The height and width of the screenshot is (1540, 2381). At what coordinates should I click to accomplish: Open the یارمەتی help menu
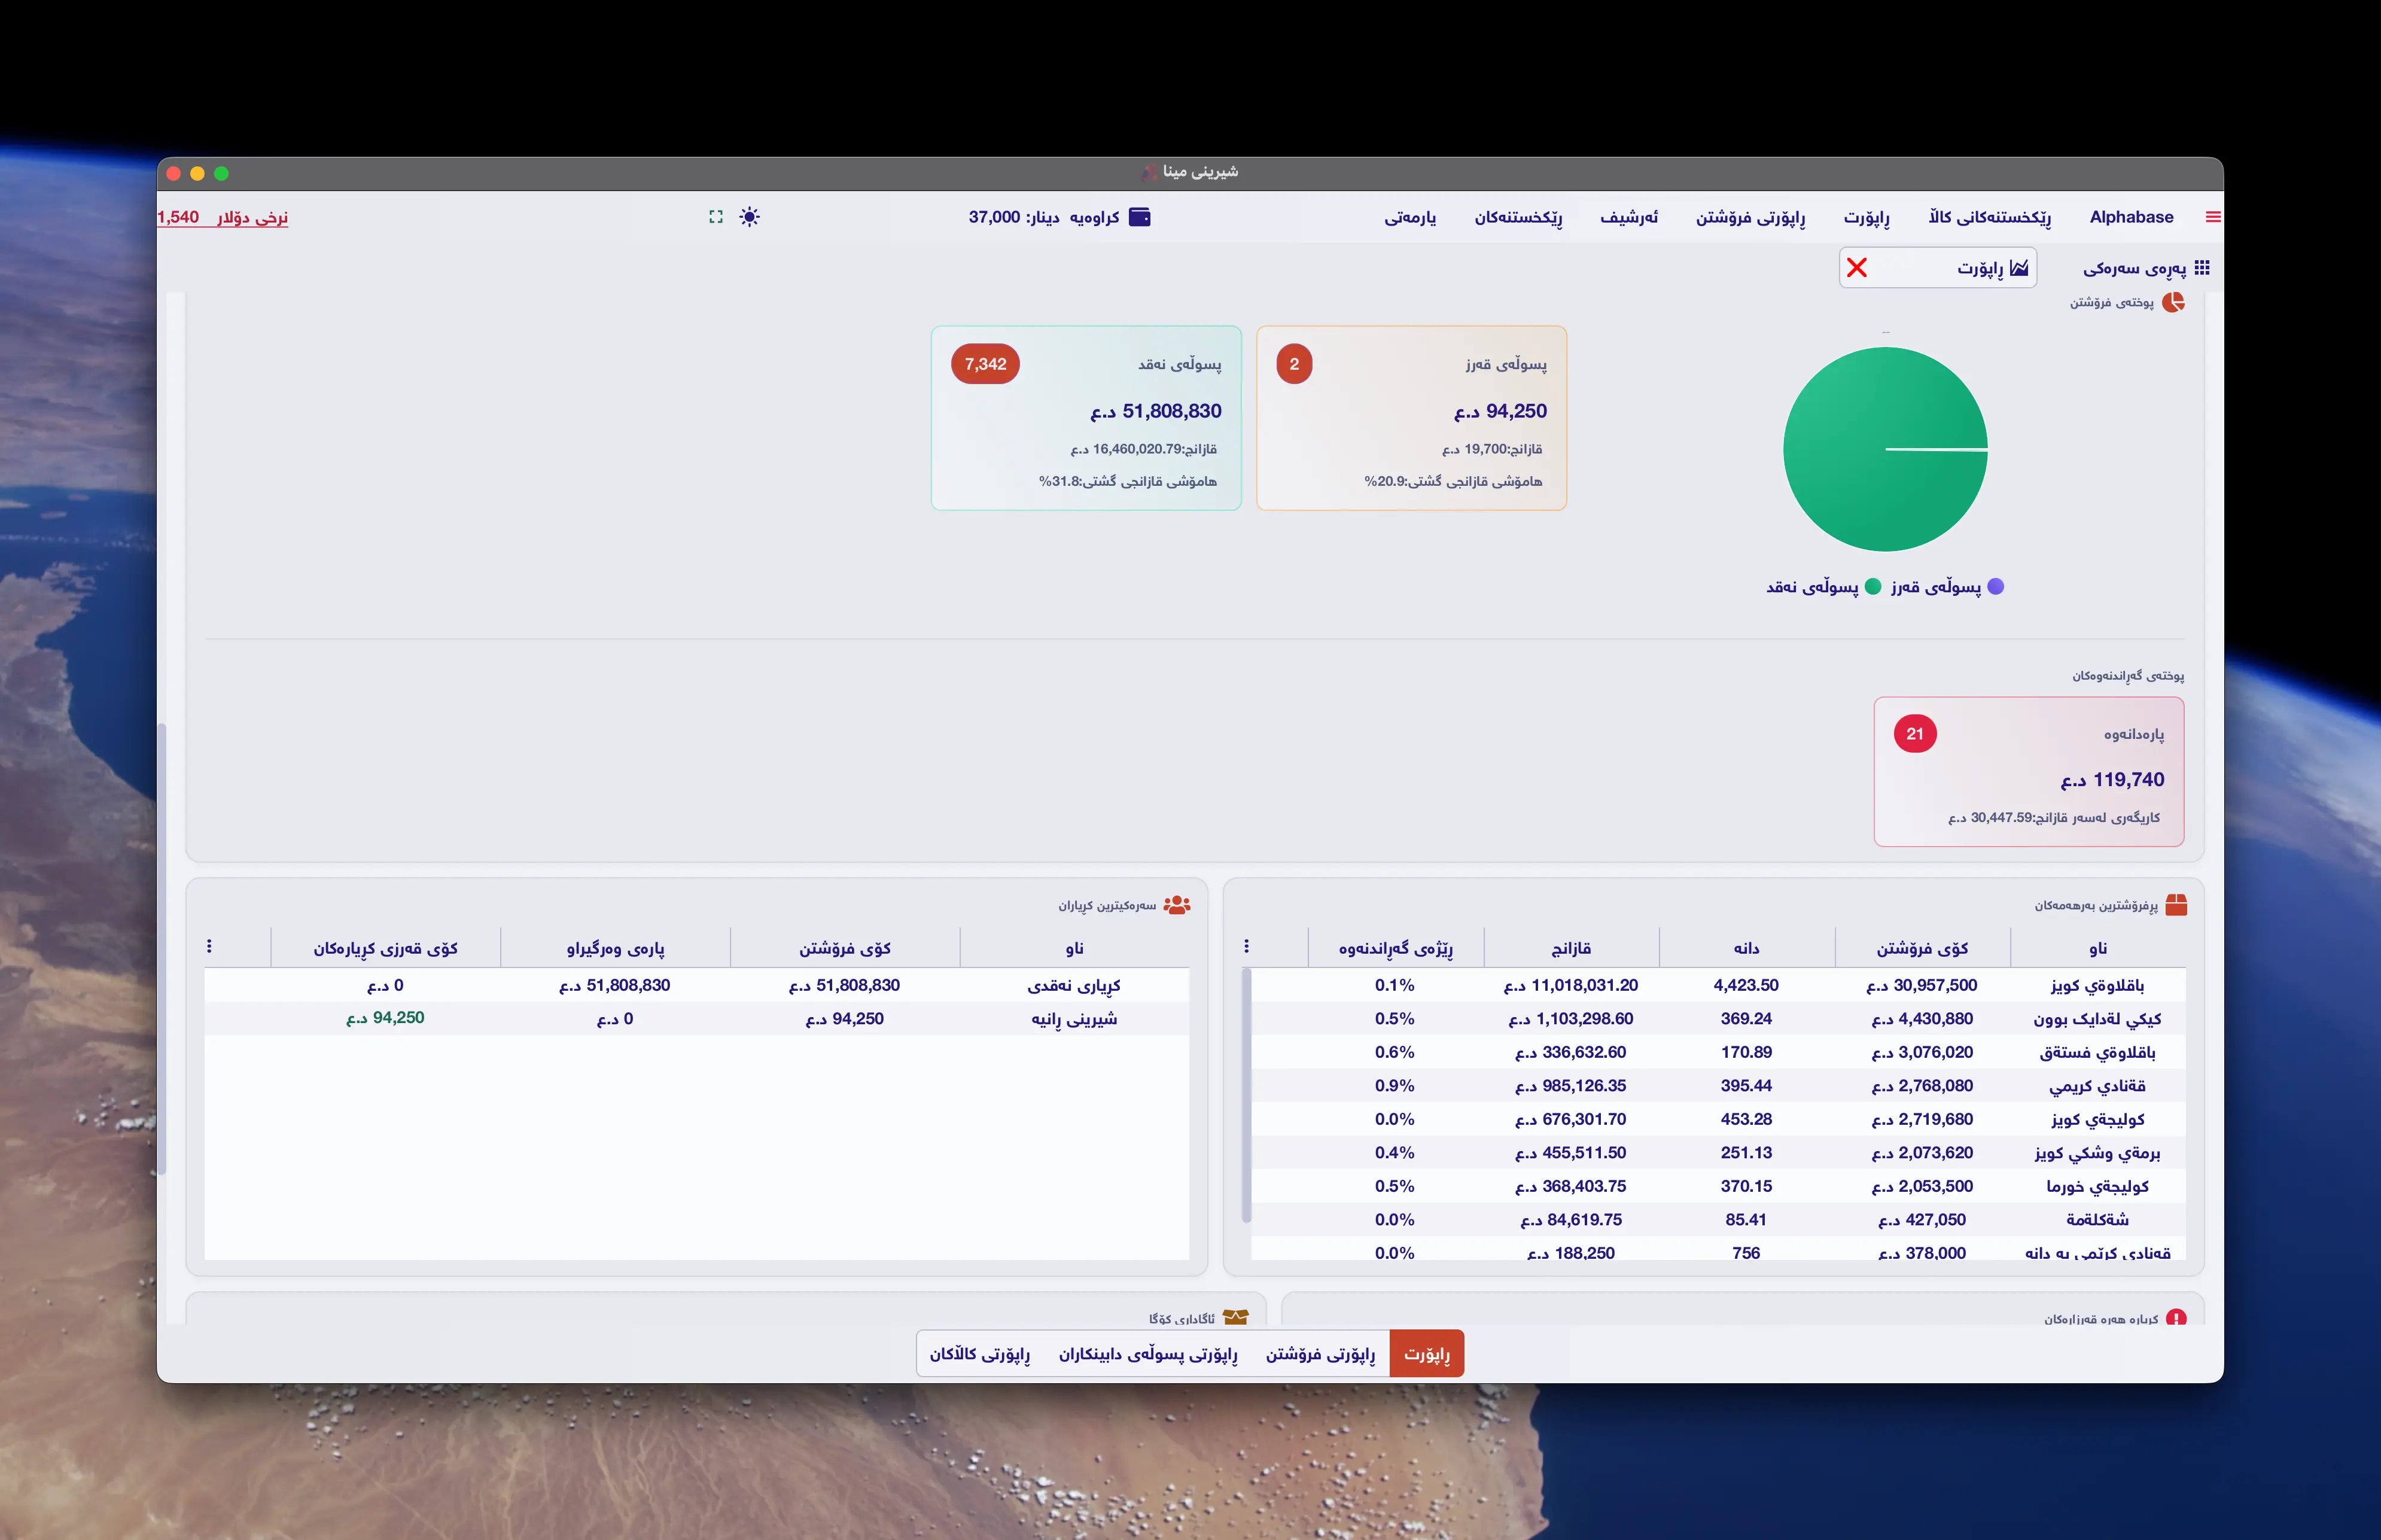pos(1410,217)
